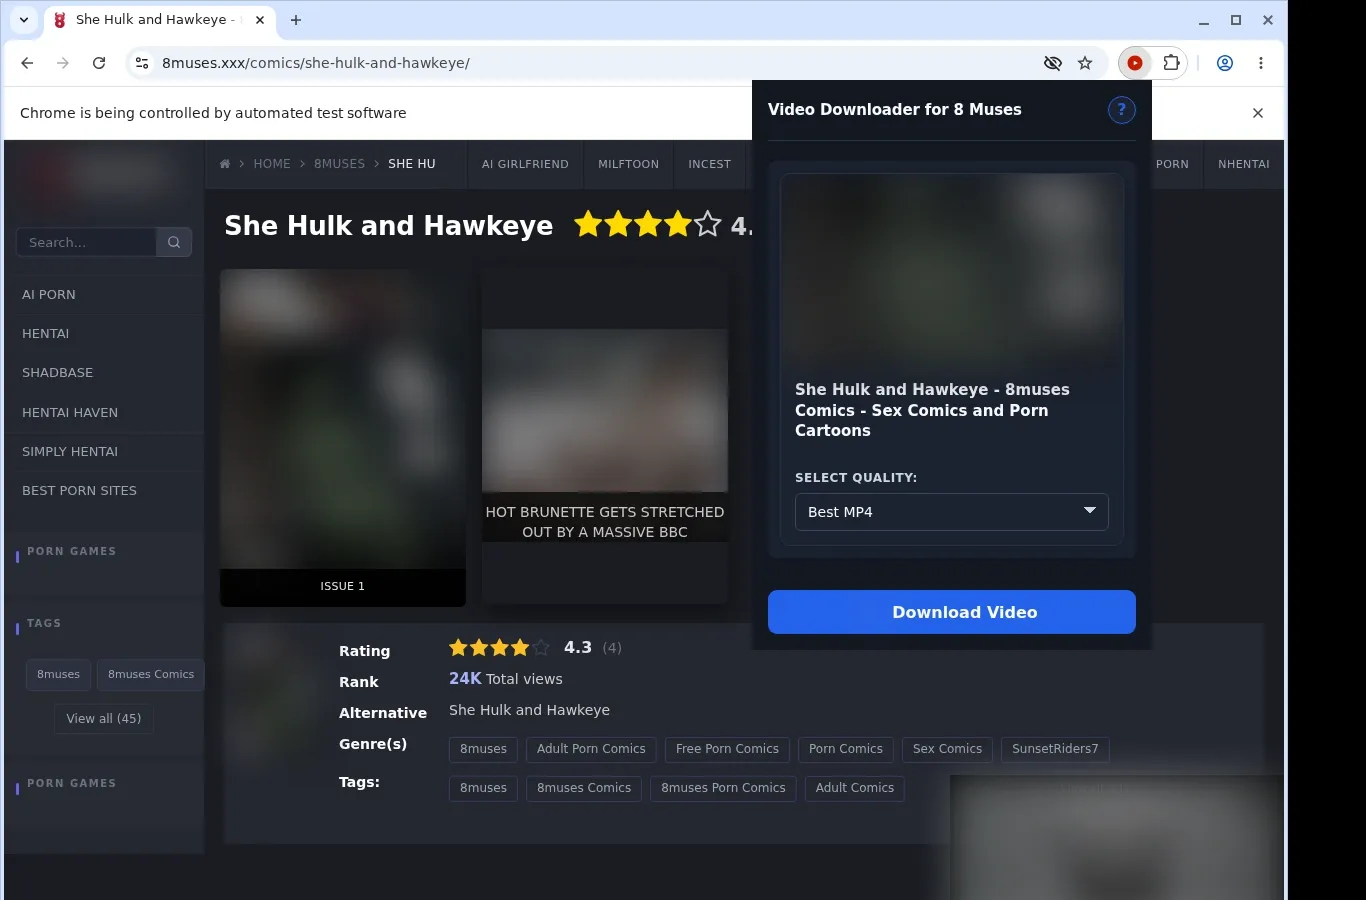
Task: Click the BEST PORN SITES sidebar link
Action: tap(80, 491)
